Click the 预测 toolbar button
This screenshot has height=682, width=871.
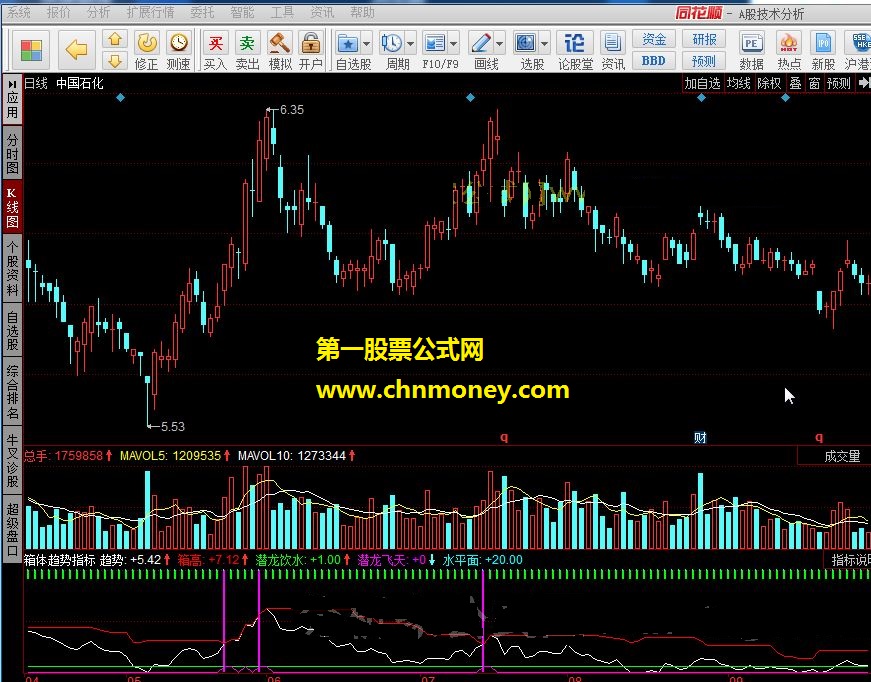pos(704,61)
